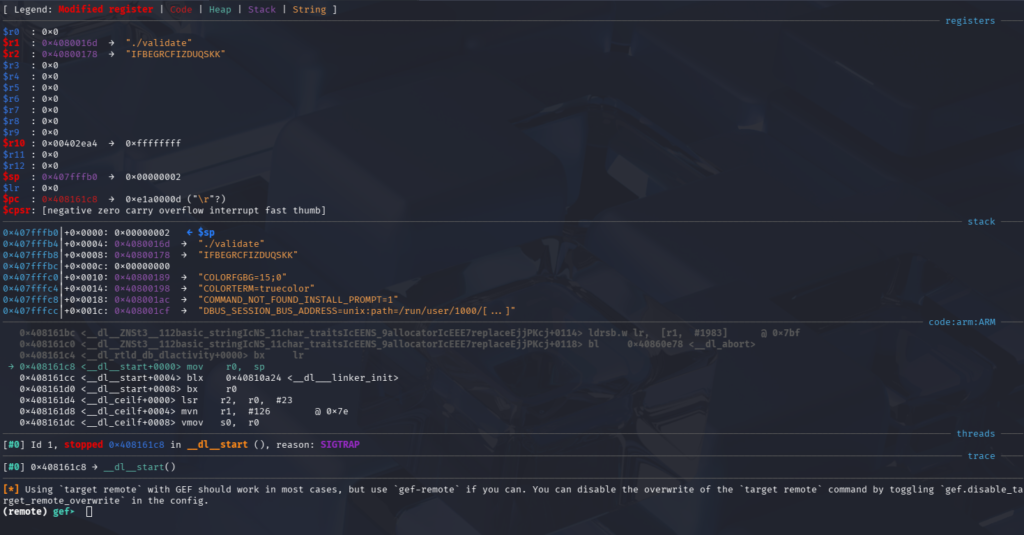Select the $pc register name
Image resolution: width=1024 pixels, height=535 pixels.
click(11, 199)
